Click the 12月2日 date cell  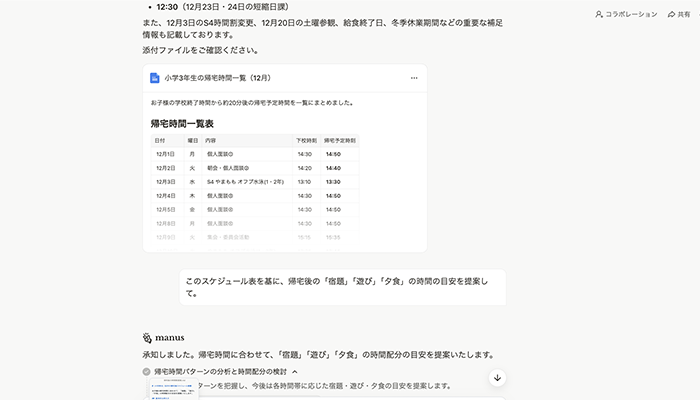pos(165,168)
